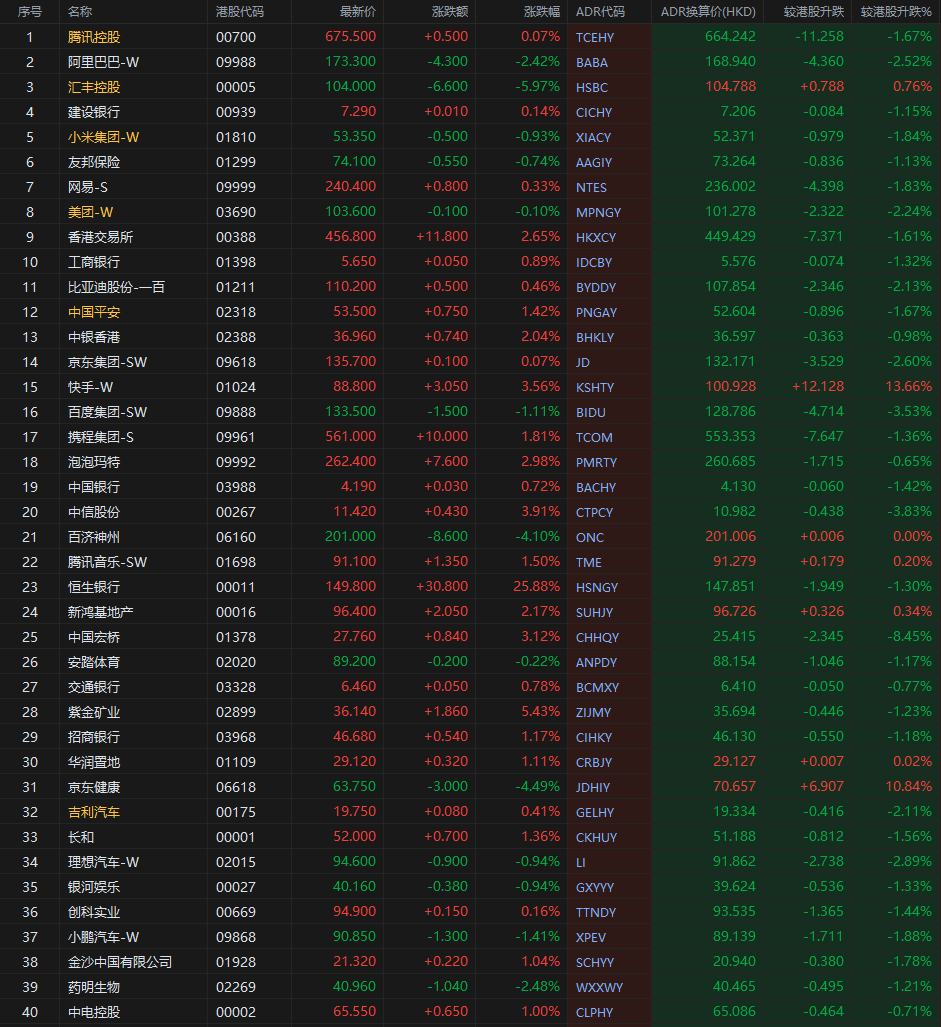Viewport: 941px width, 1027px height.
Task: Select stock name 快手-W
Action: (x=90, y=387)
